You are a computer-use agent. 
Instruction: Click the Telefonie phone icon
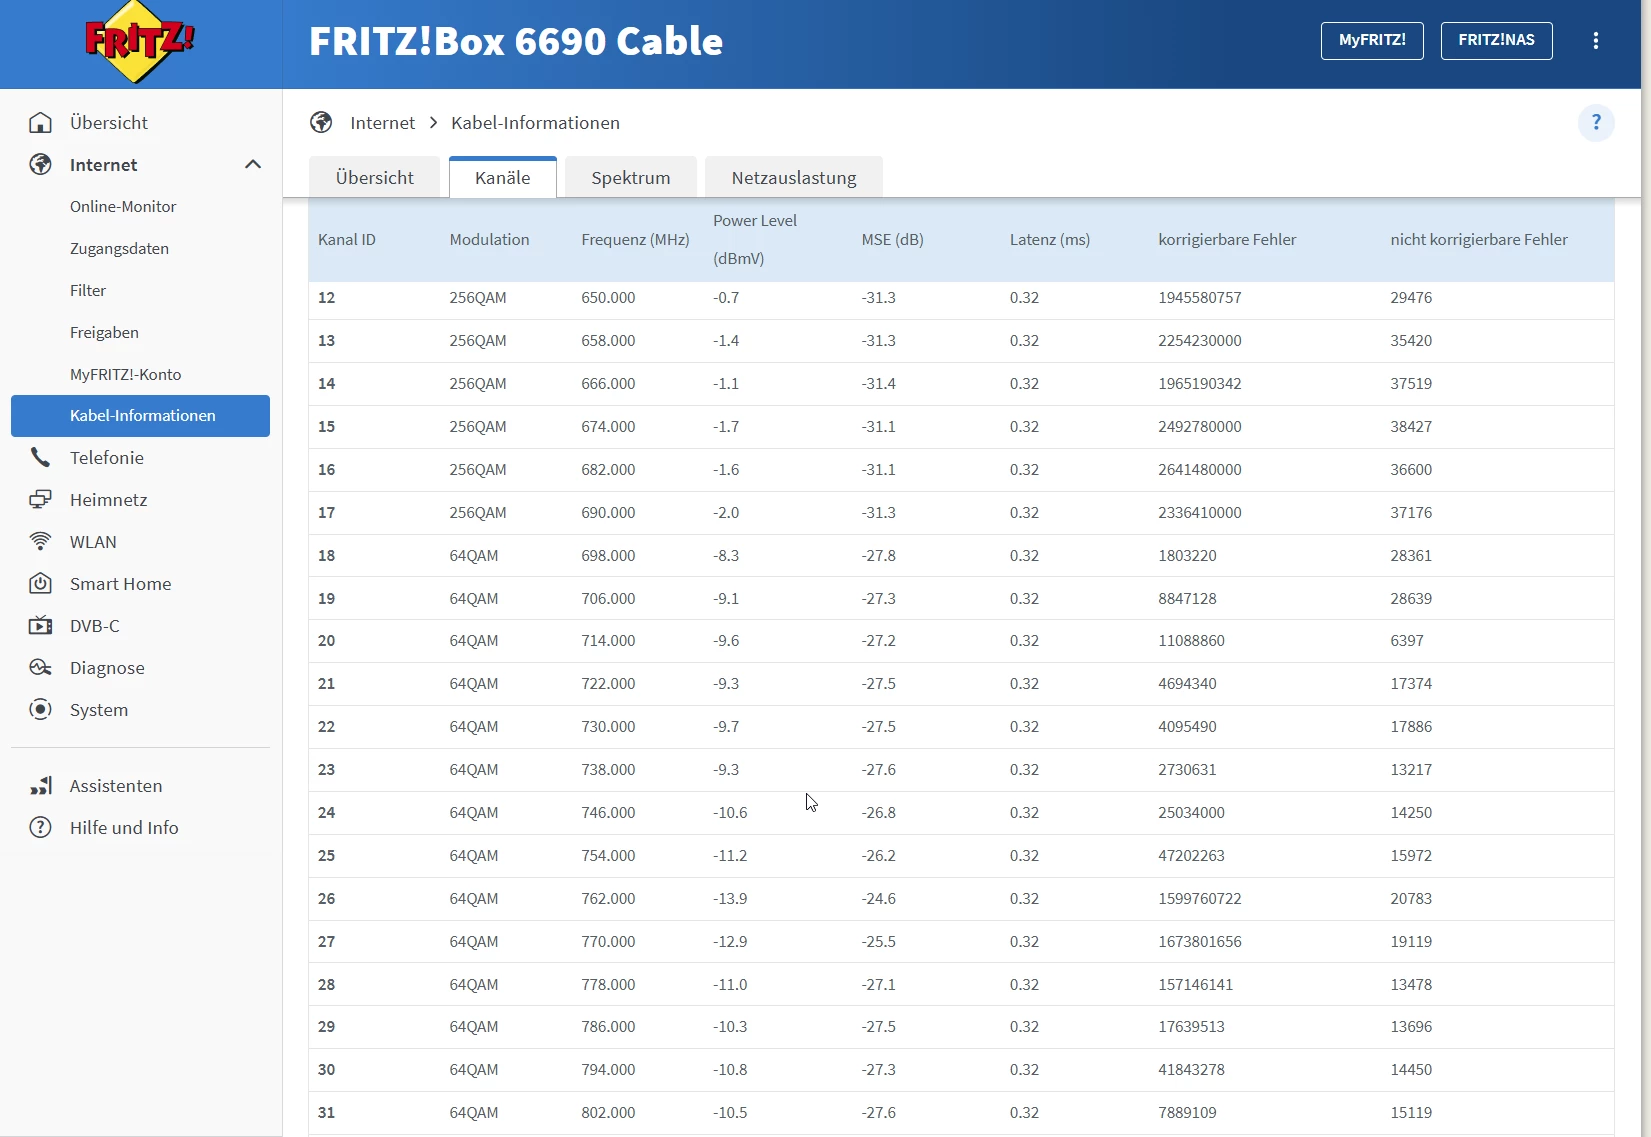pyautogui.click(x=40, y=458)
